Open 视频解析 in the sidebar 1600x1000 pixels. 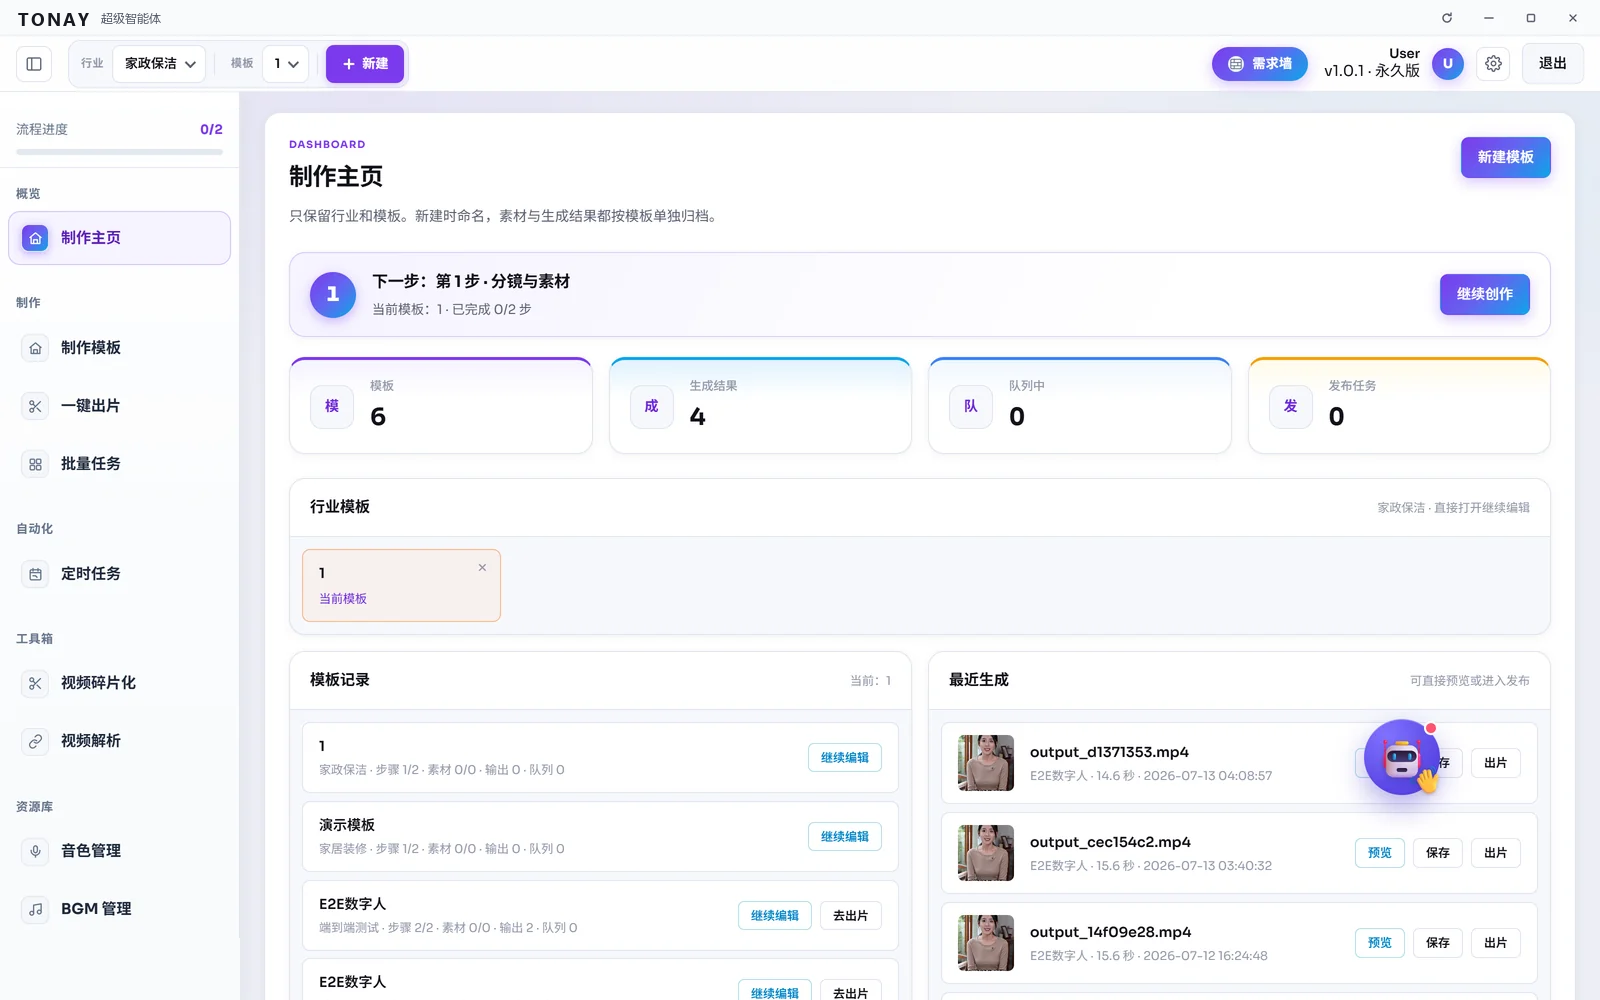[119, 741]
